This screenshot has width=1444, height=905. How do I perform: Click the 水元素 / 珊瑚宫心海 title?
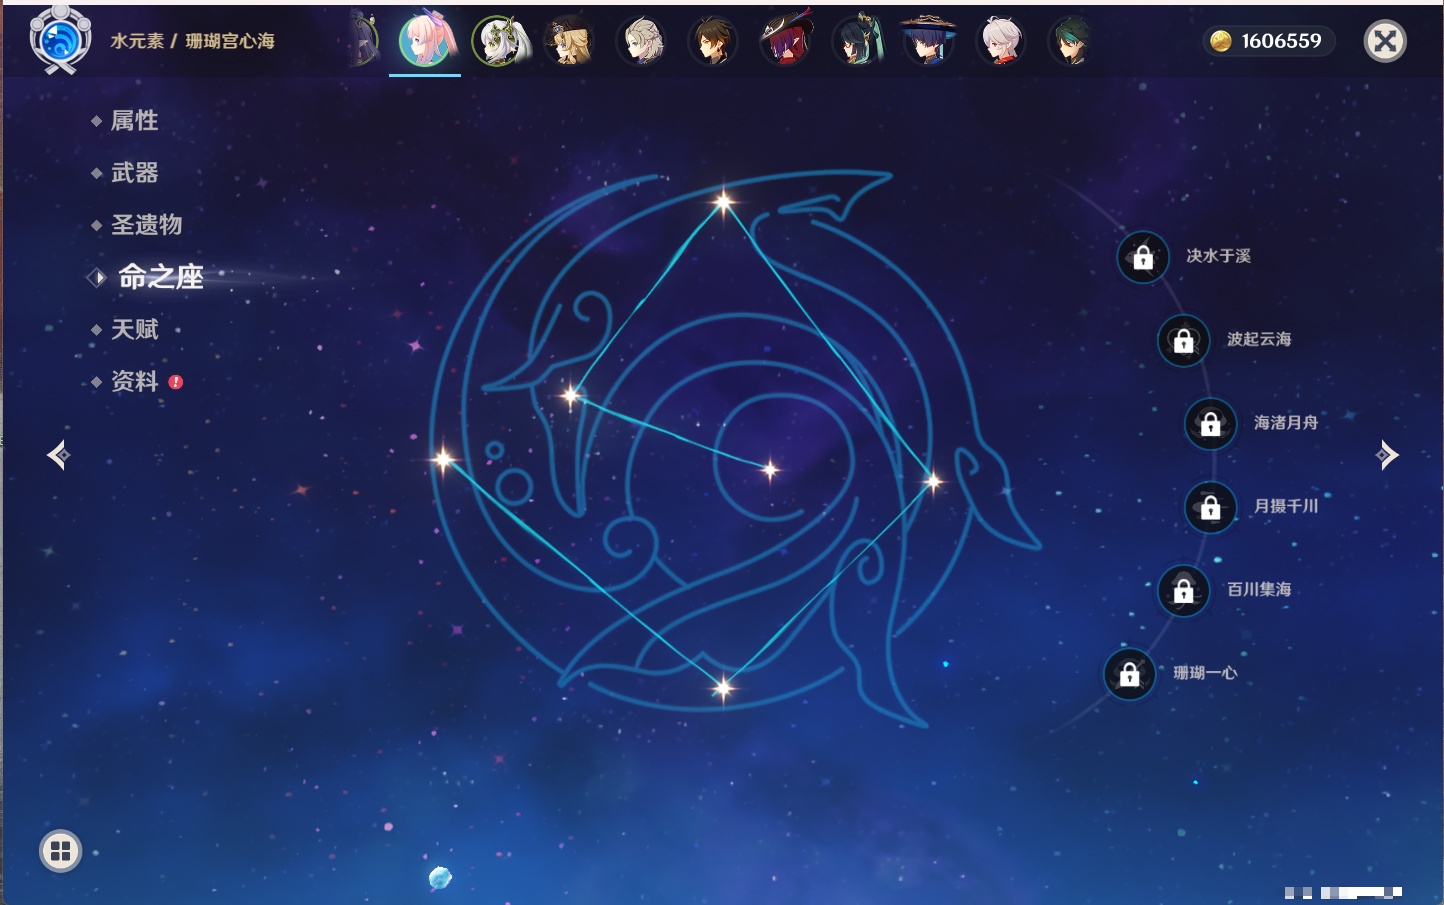pos(192,41)
